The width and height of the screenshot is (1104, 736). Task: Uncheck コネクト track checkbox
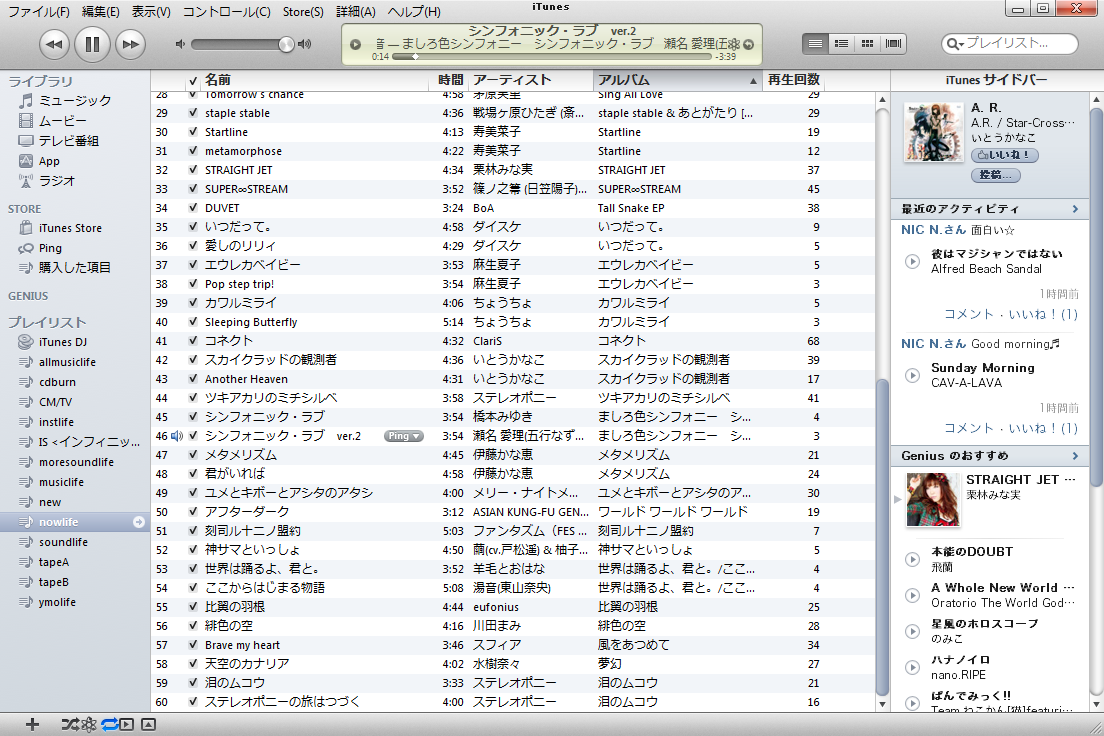[x=193, y=341]
